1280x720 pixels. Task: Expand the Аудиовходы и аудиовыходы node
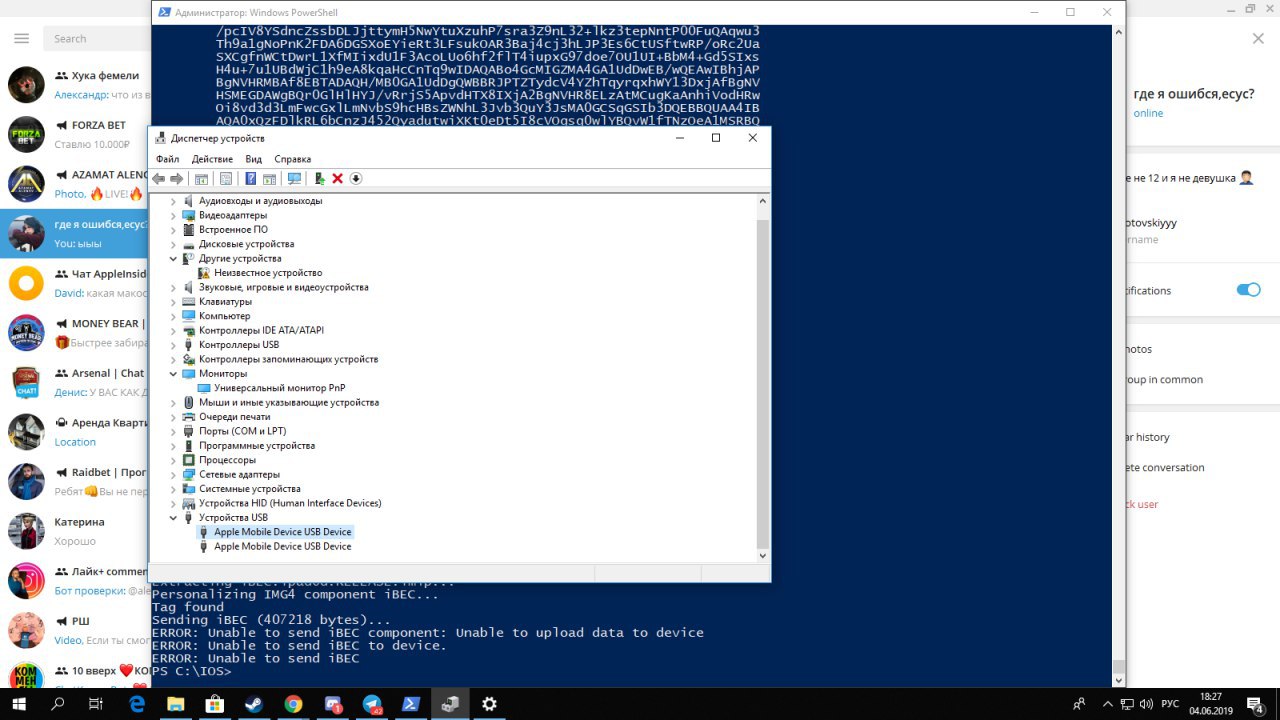point(173,201)
